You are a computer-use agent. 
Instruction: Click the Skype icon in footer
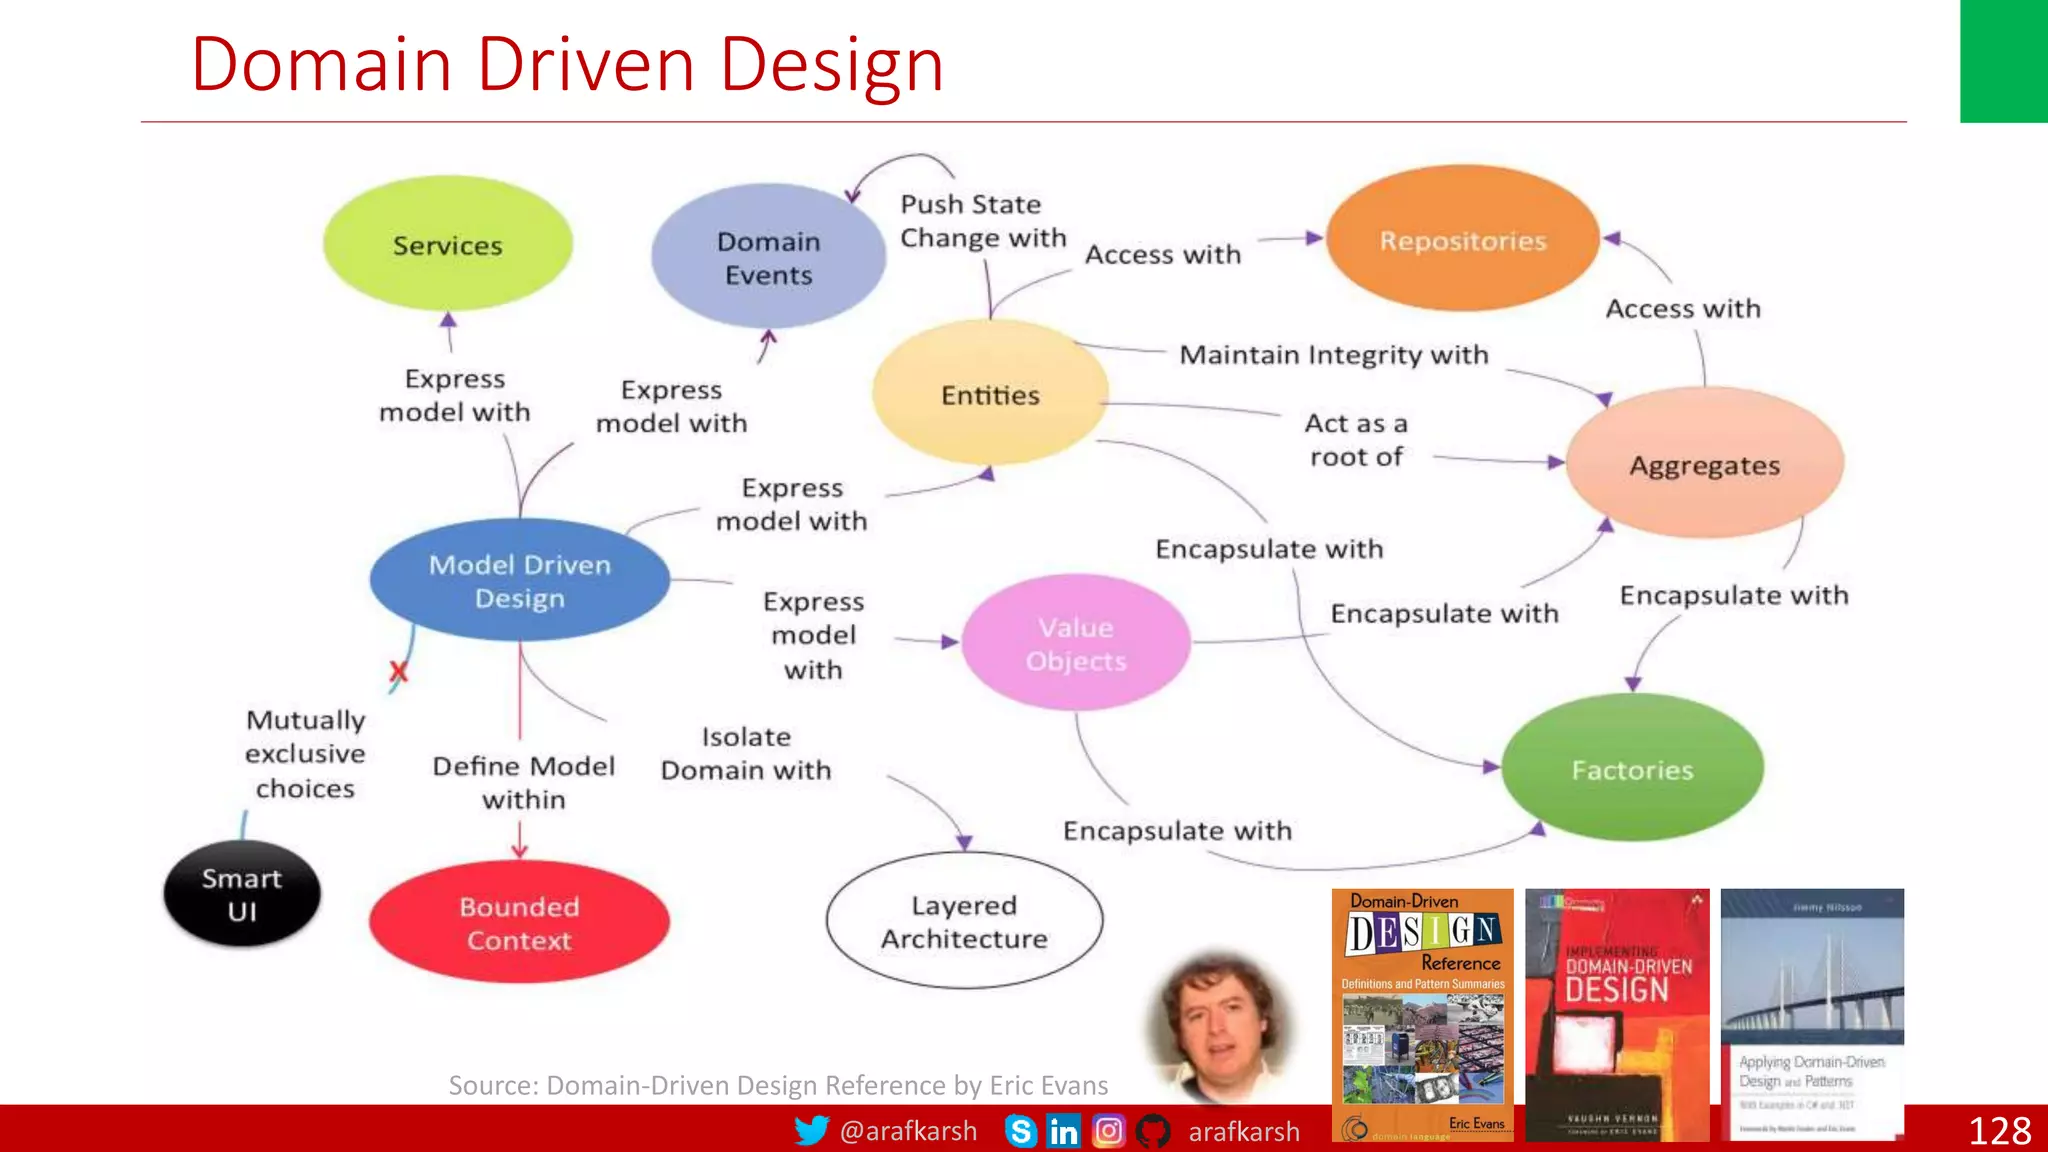(x=1020, y=1131)
